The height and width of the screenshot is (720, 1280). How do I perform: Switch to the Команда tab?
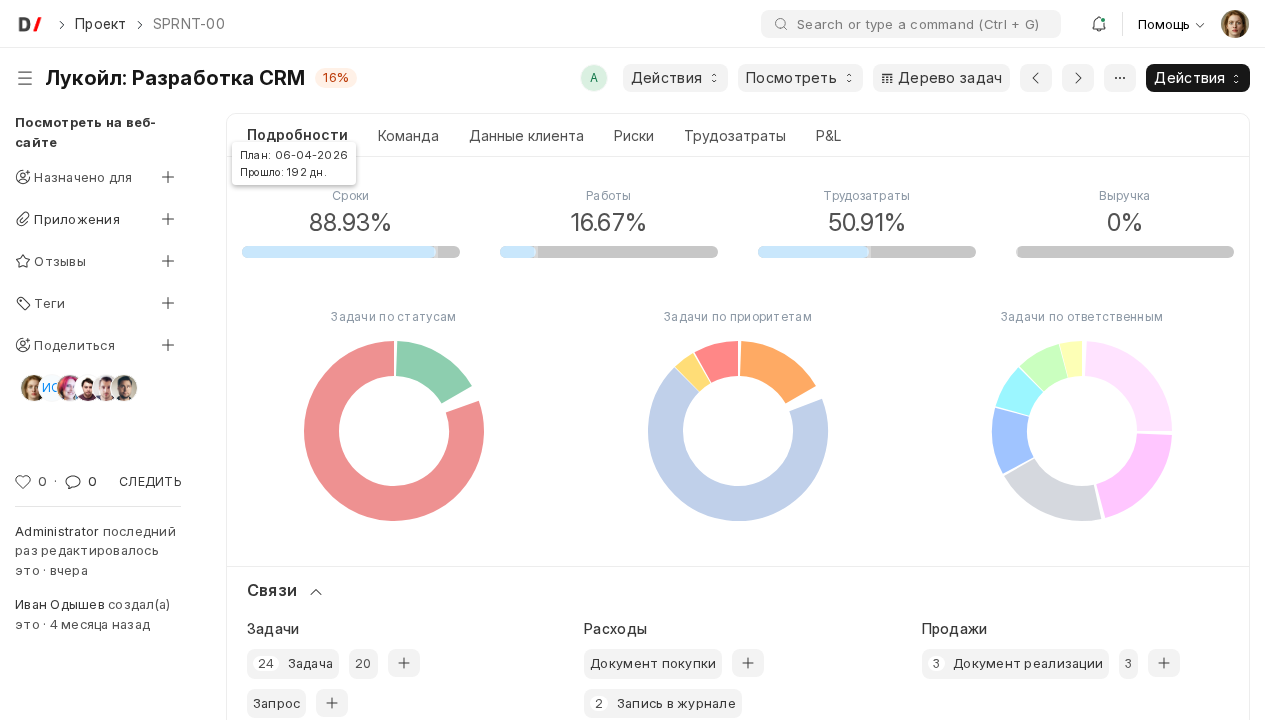(408, 136)
